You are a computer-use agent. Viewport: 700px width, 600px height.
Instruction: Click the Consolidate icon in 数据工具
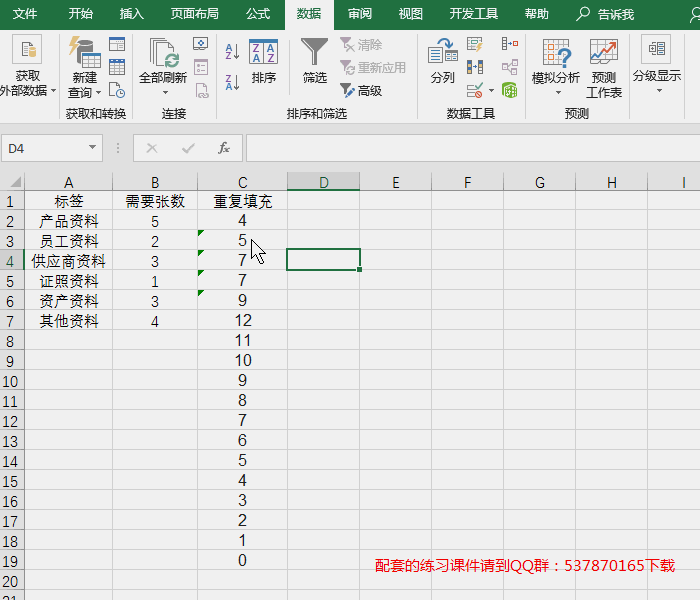point(510,44)
